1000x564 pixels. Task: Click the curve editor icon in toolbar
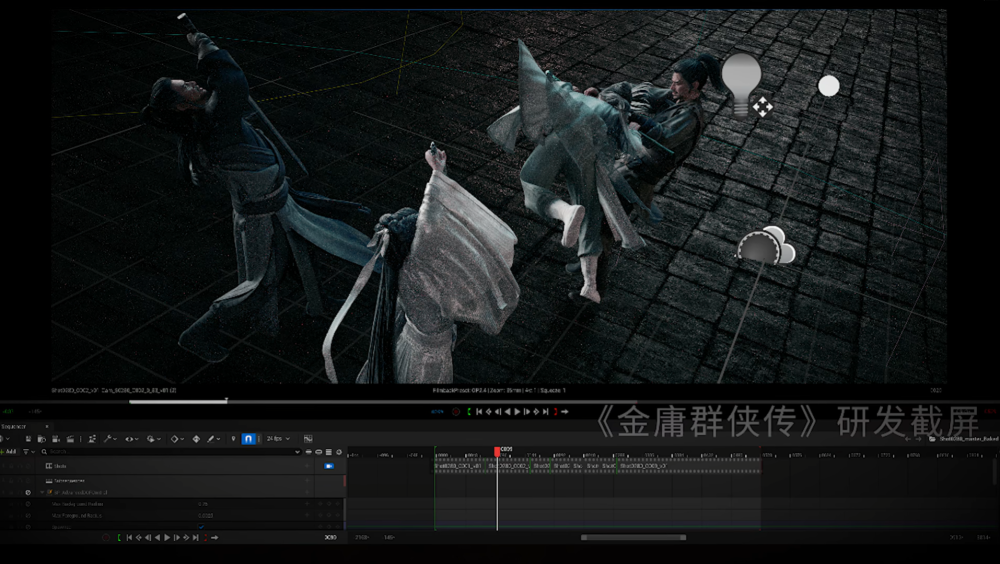[308, 438]
